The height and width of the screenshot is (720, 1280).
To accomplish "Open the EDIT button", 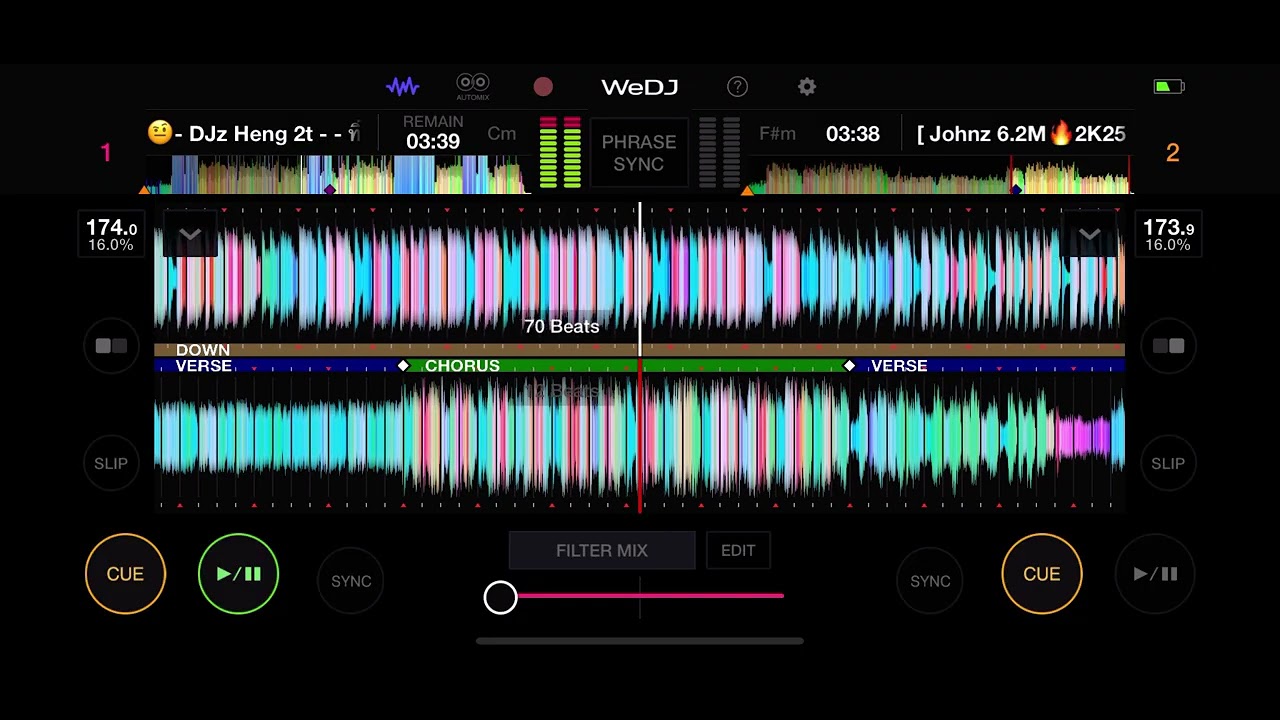I will click(738, 551).
